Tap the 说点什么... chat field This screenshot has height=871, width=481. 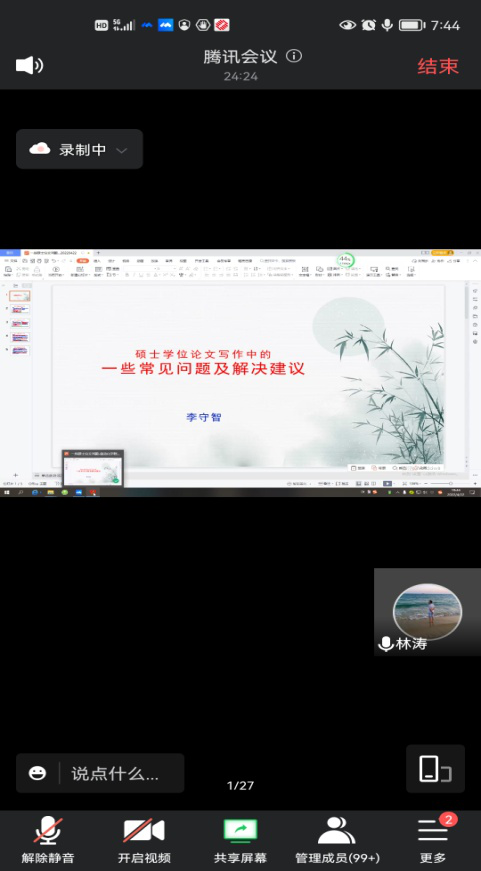(116, 773)
